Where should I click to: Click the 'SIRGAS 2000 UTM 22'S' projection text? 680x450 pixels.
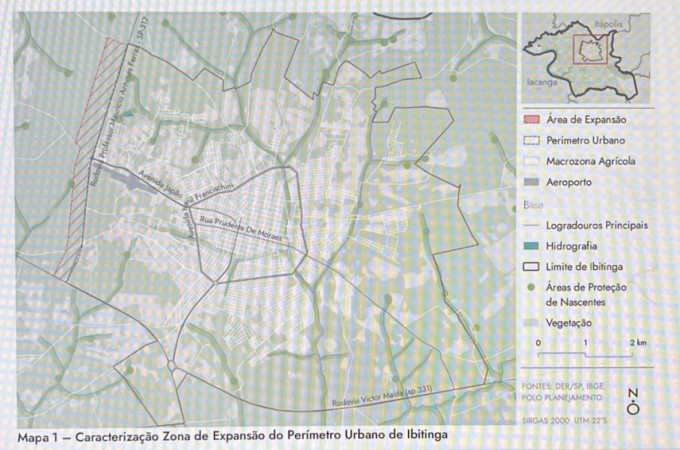pyautogui.click(x=564, y=421)
